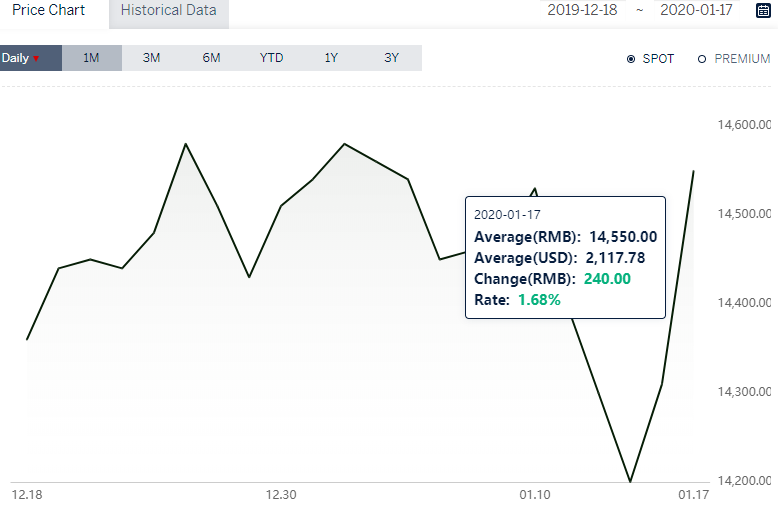Select the 3M time range
This screenshot has height=510, width=778.
click(151, 58)
